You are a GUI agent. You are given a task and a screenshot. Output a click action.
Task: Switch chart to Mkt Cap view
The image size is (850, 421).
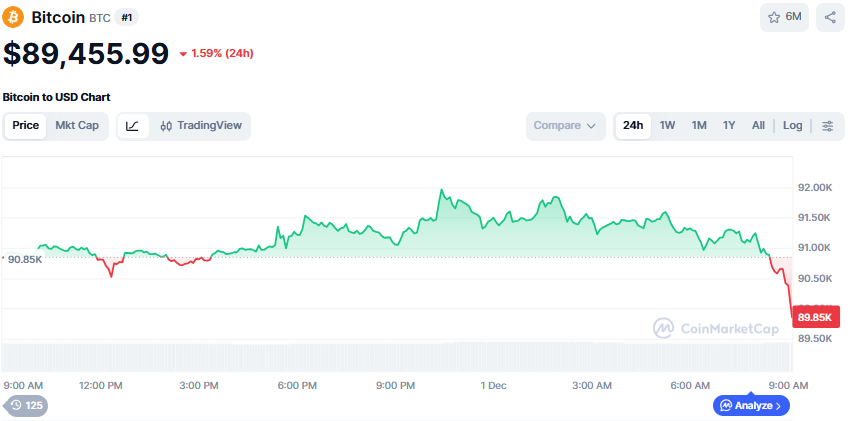pyautogui.click(x=77, y=126)
